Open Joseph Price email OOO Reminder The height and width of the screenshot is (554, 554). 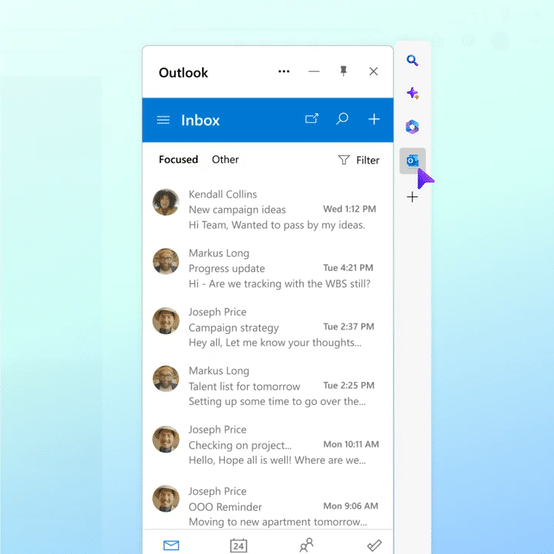(x=268, y=506)
